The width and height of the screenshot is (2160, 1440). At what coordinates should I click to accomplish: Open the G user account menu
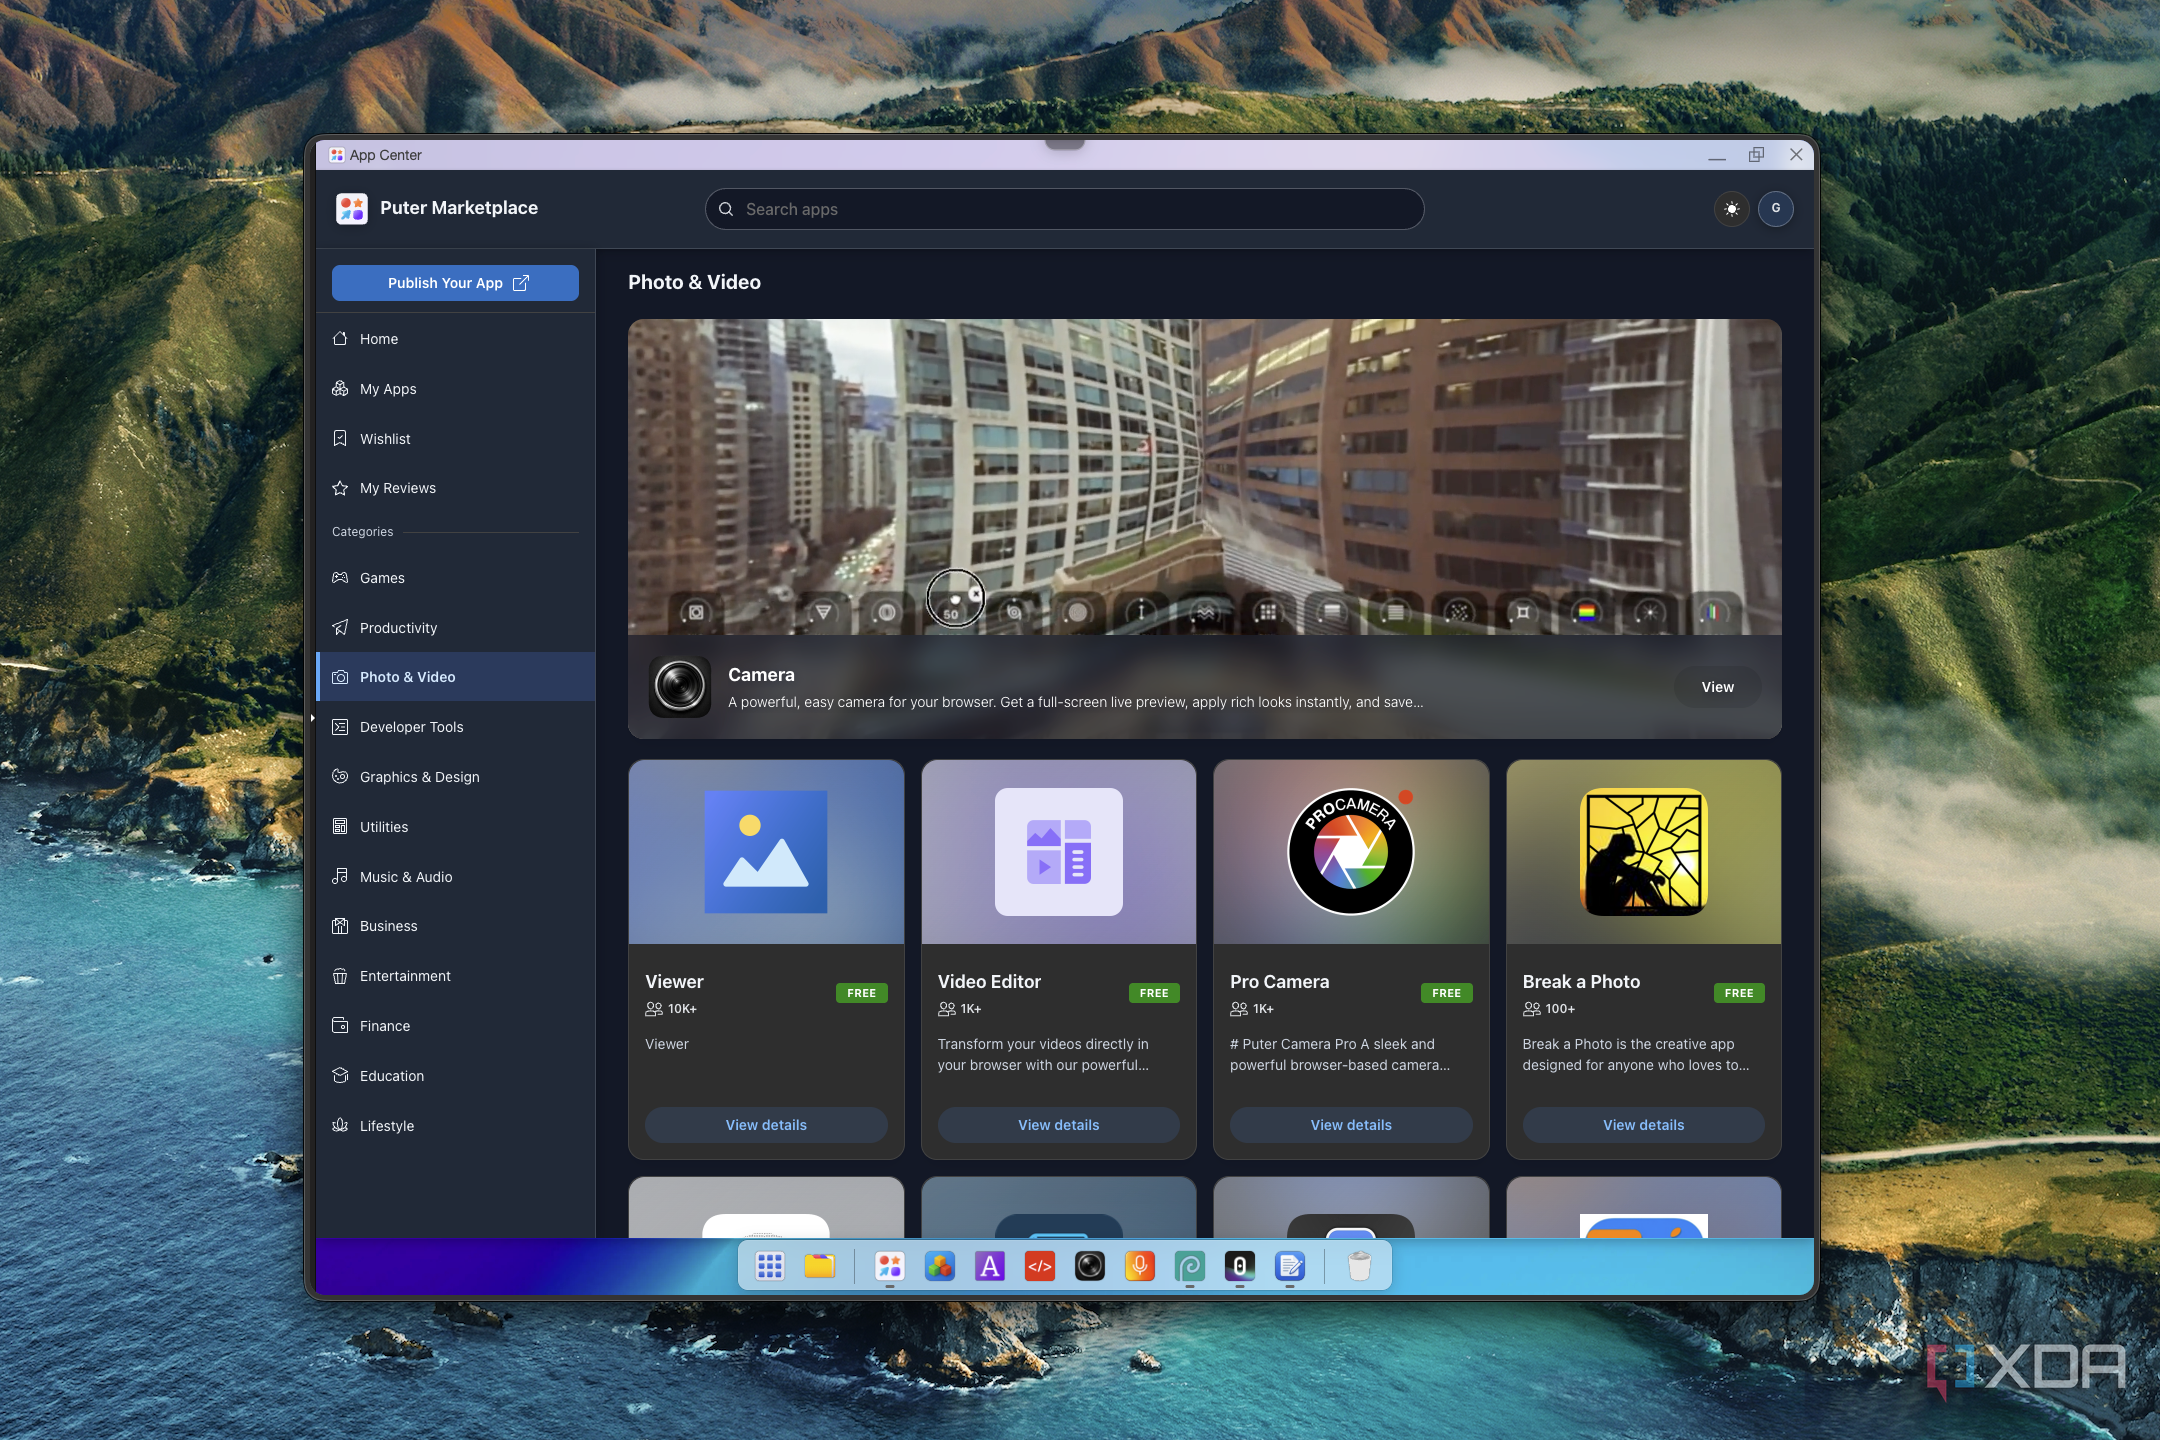tap(1776, 209)
